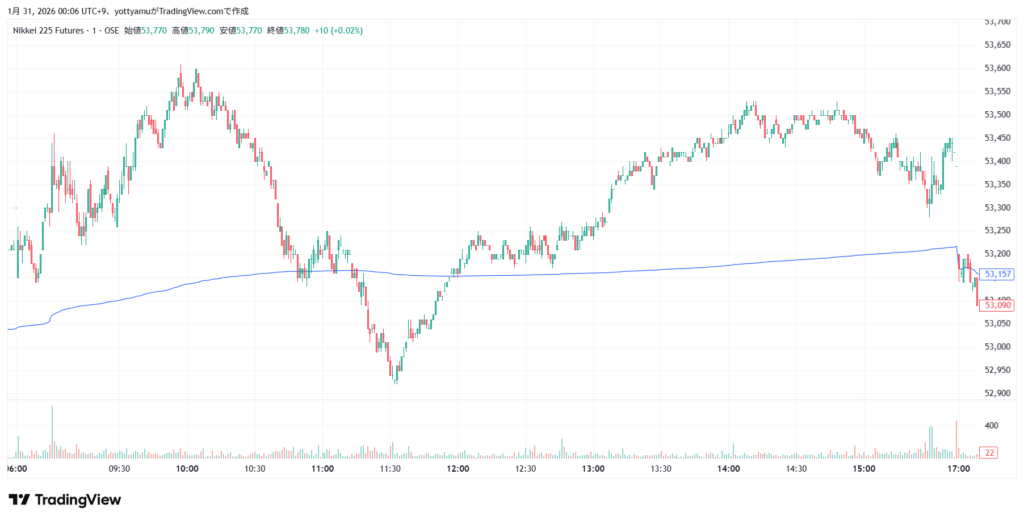Click the TradingView logo icon
1024x521 pixels.
(x=19, y=499)
